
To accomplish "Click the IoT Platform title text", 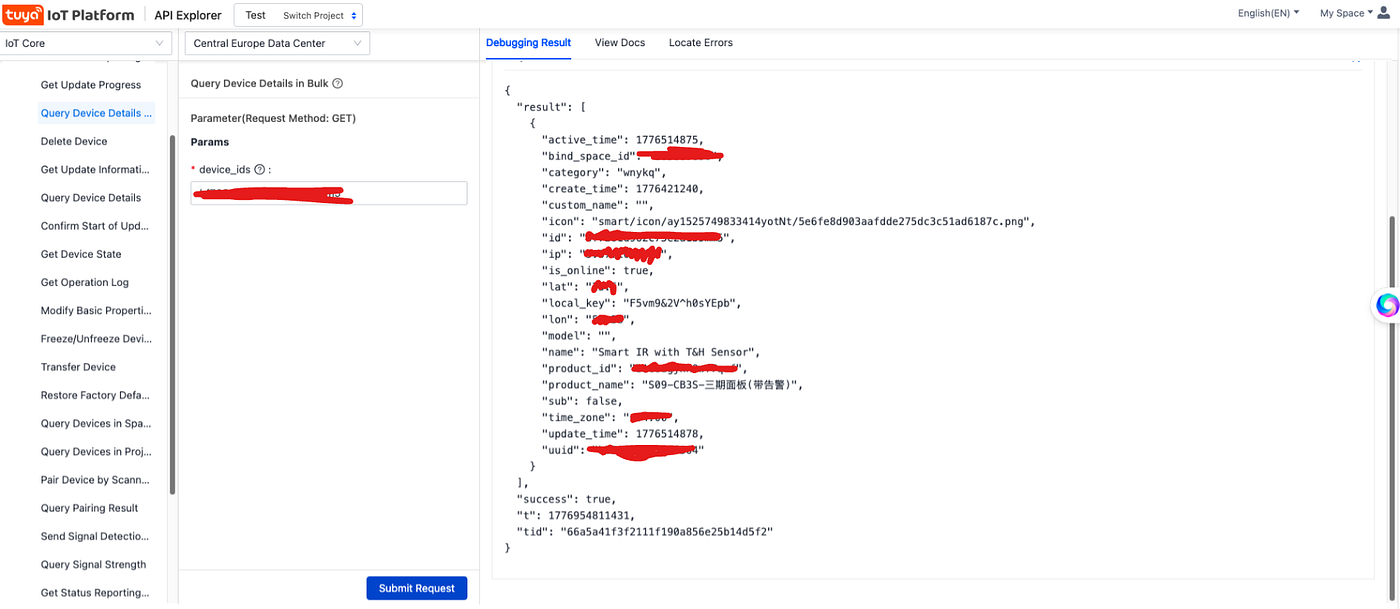I will 91,15.
